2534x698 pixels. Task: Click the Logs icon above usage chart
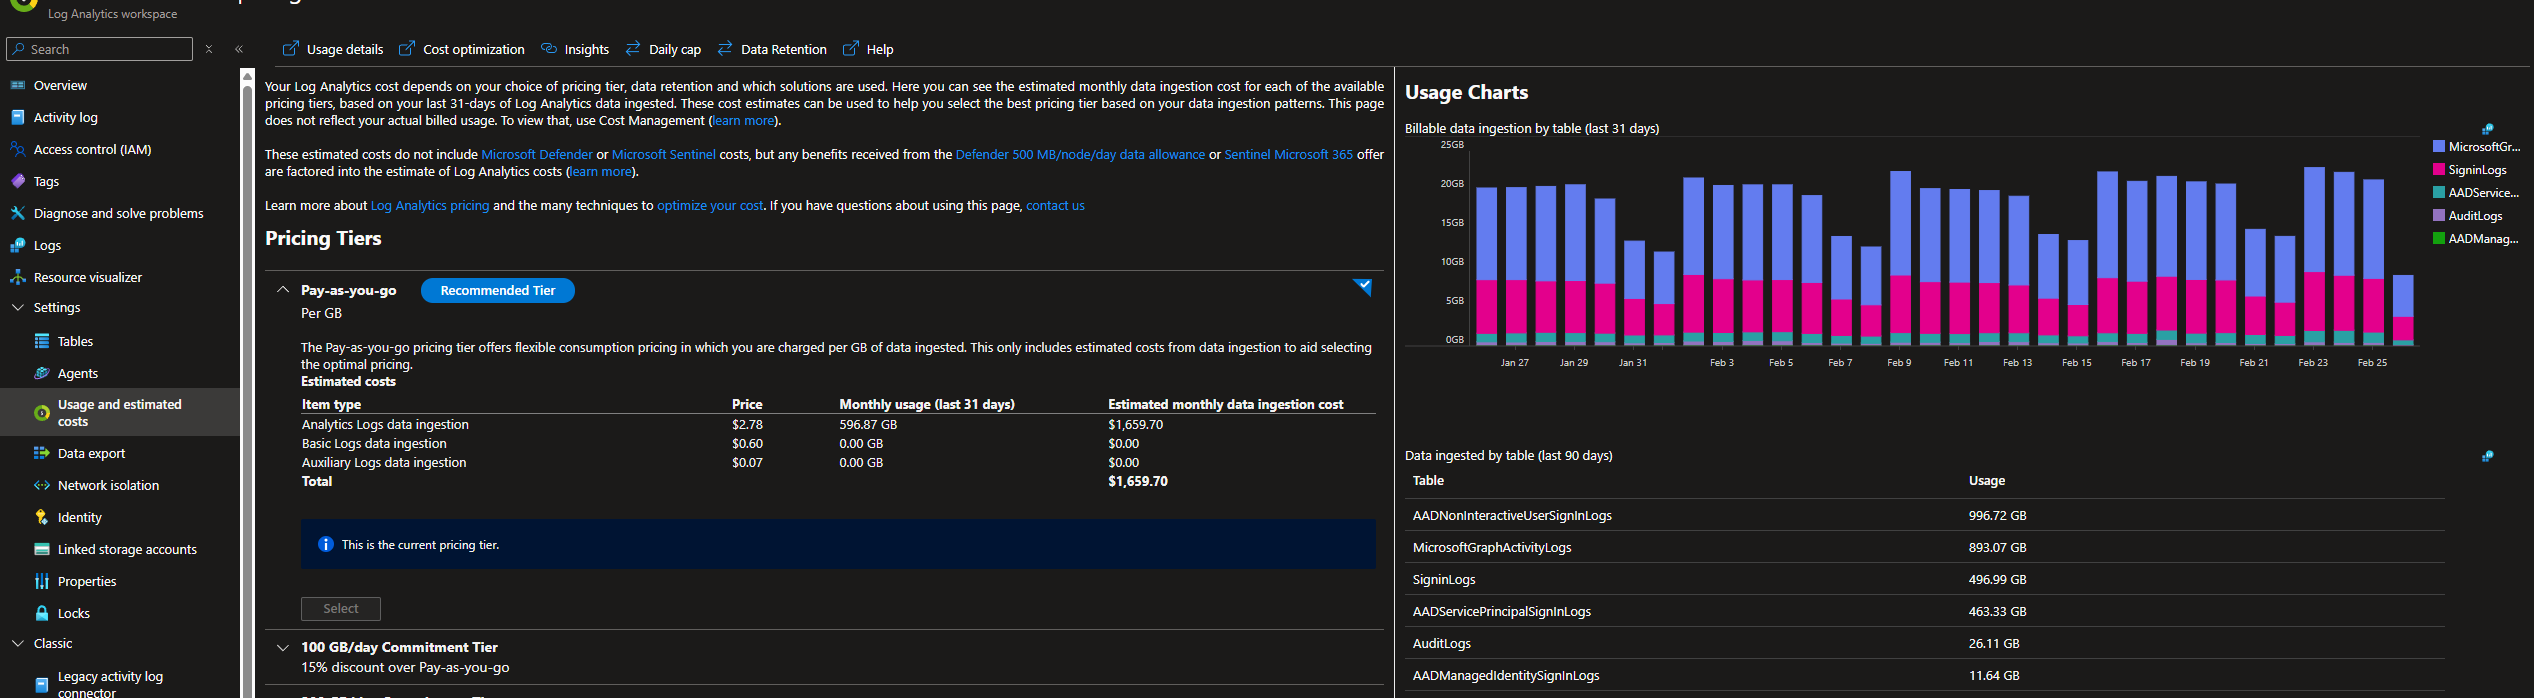click(x=2487, y=129)
